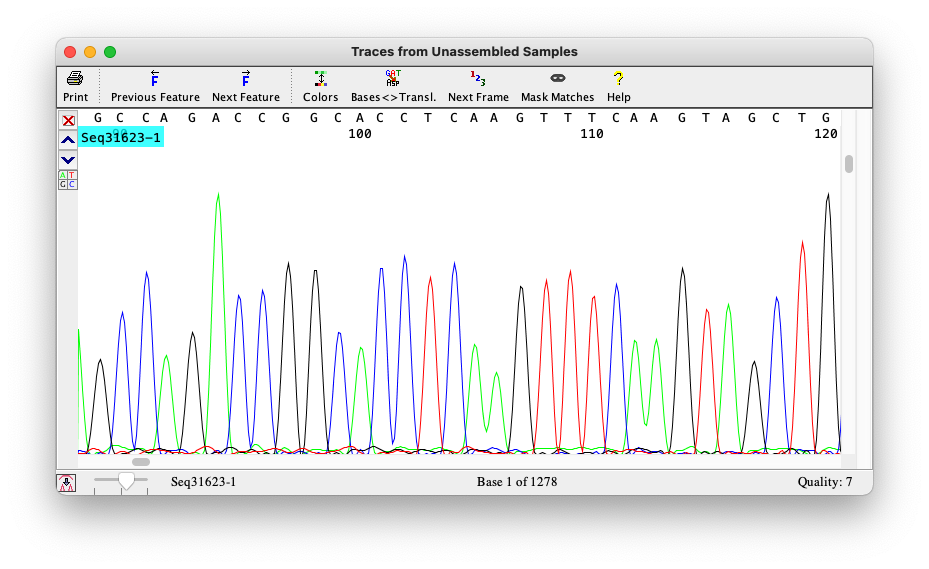This screenshot has width=929, height=569.
Task: Click the tall black G peak at right
Action: 828,200
